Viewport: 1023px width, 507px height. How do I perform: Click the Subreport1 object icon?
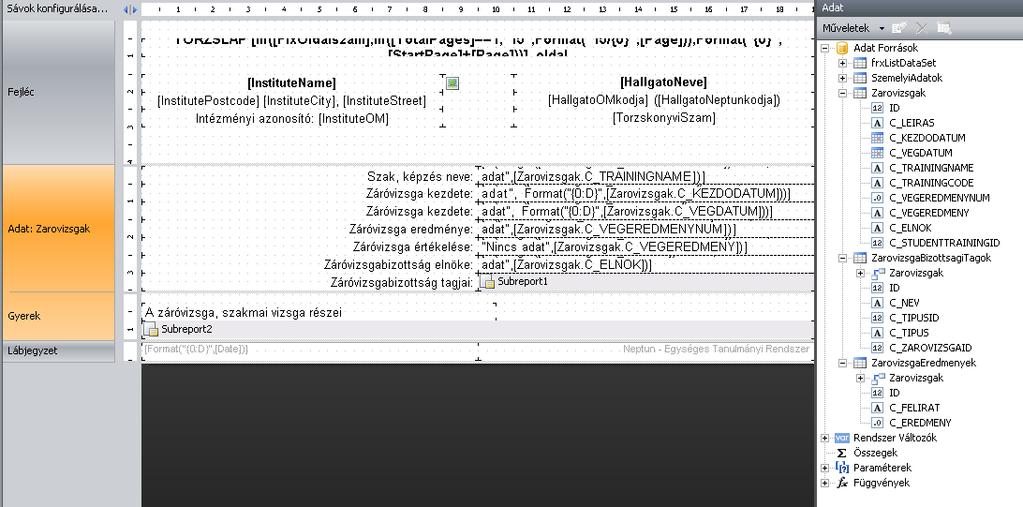487,282
